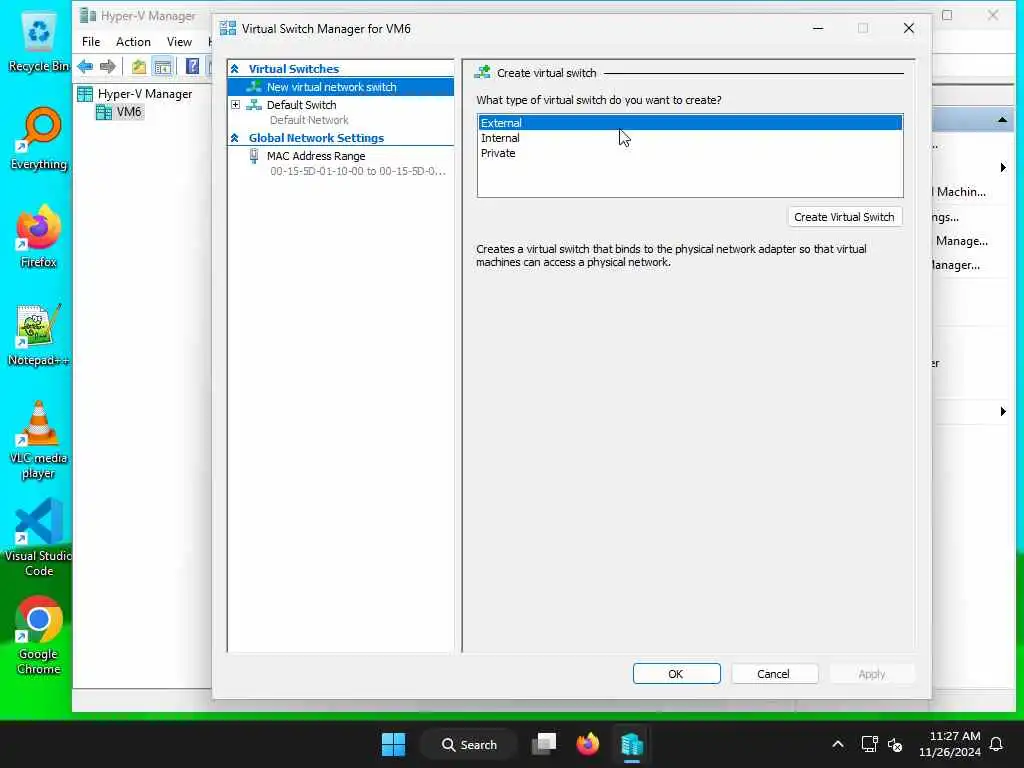Click the New virtual network switch icon
The height and width of the screenshot is (768, 1024).
[x=253, y=86]
